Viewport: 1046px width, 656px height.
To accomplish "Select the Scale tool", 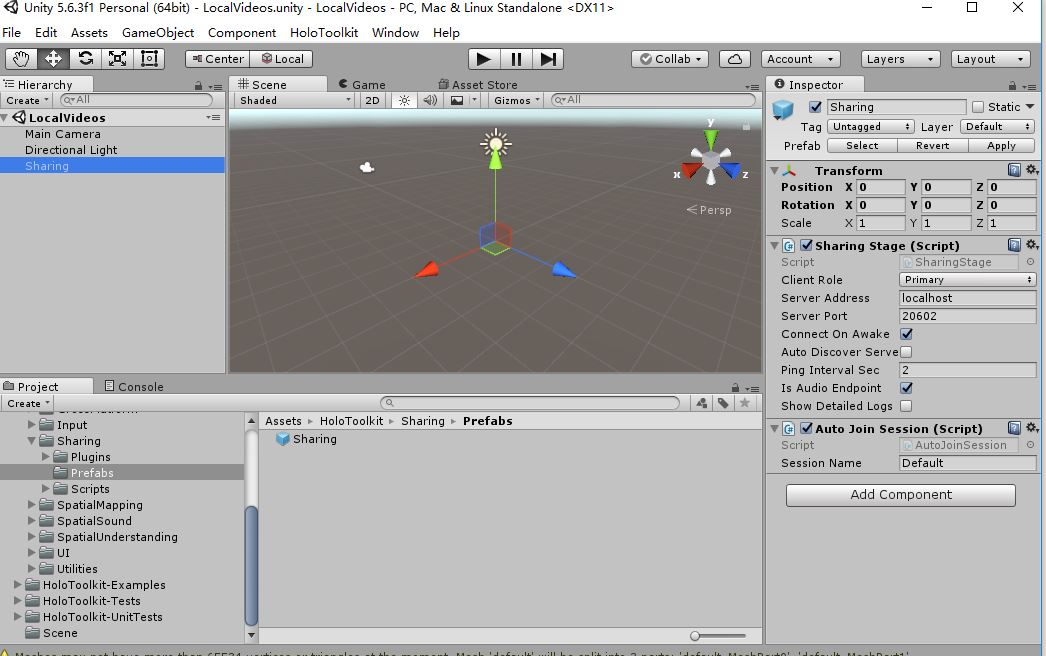I will point(117,59).
